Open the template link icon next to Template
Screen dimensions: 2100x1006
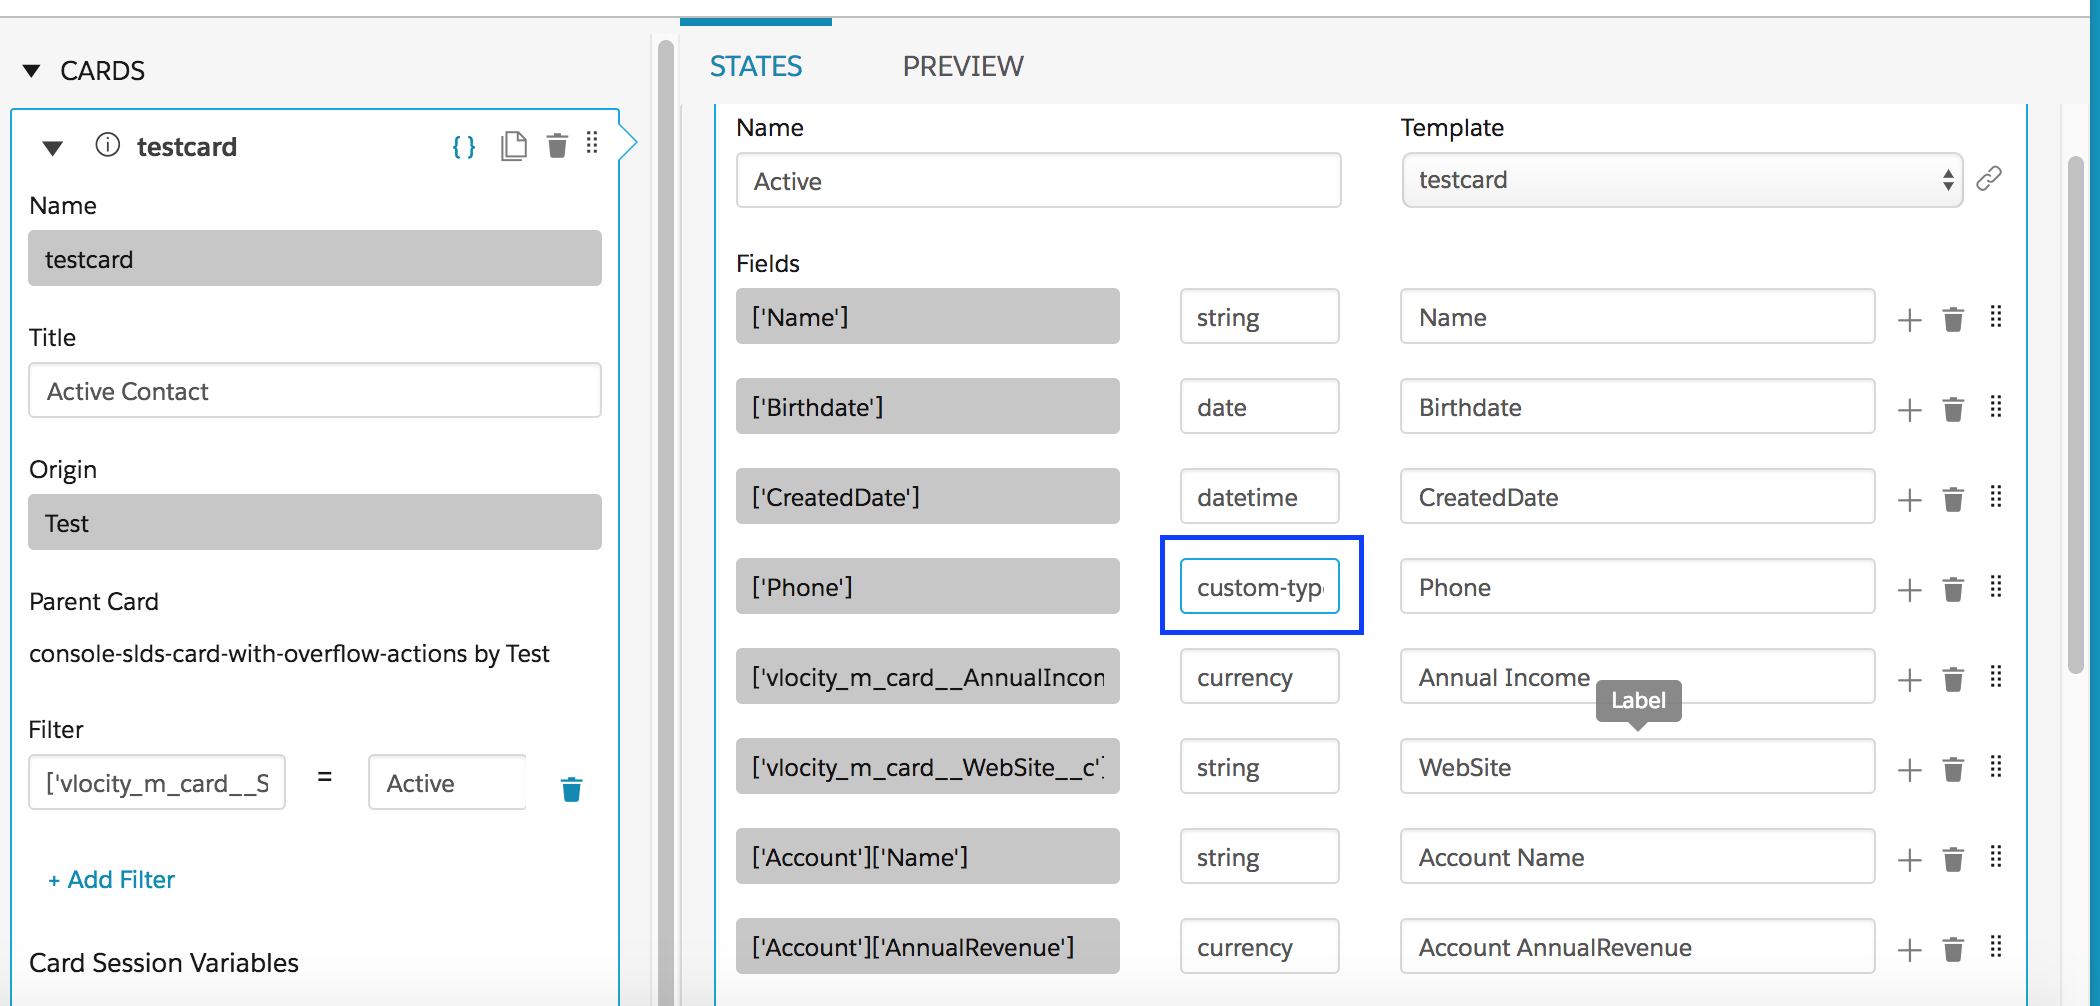[1989, 179]
